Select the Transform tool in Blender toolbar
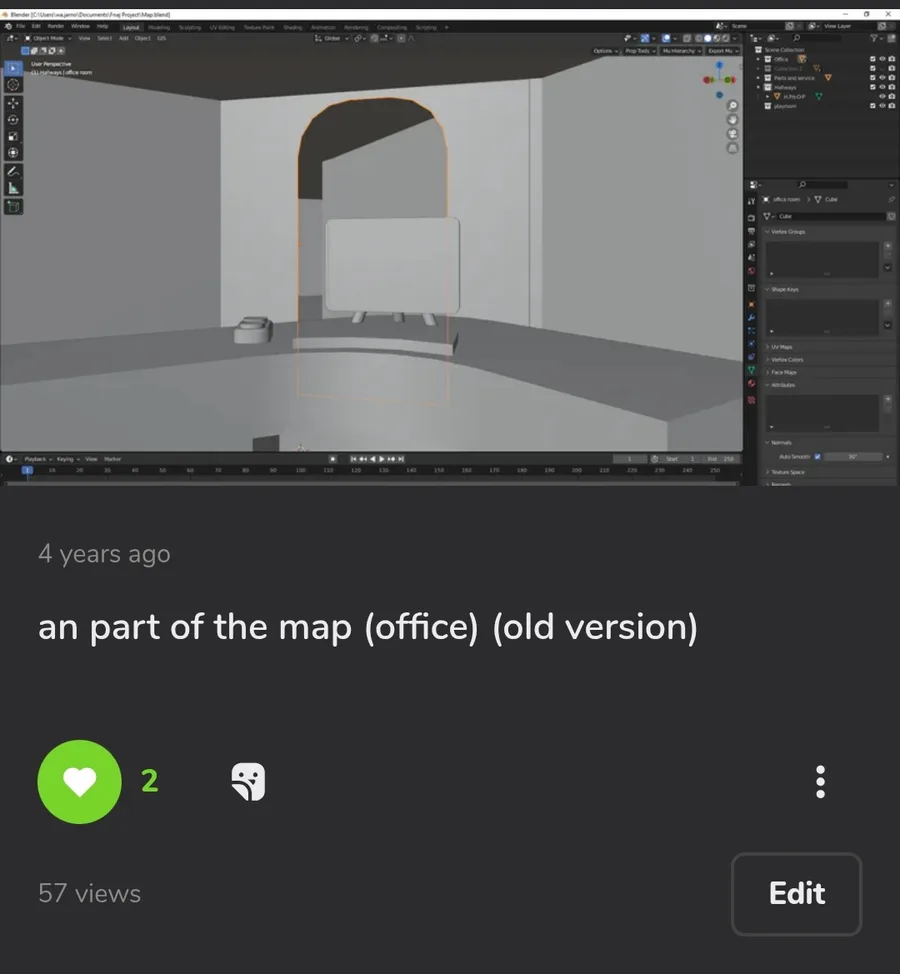 (x=13, y=153)
